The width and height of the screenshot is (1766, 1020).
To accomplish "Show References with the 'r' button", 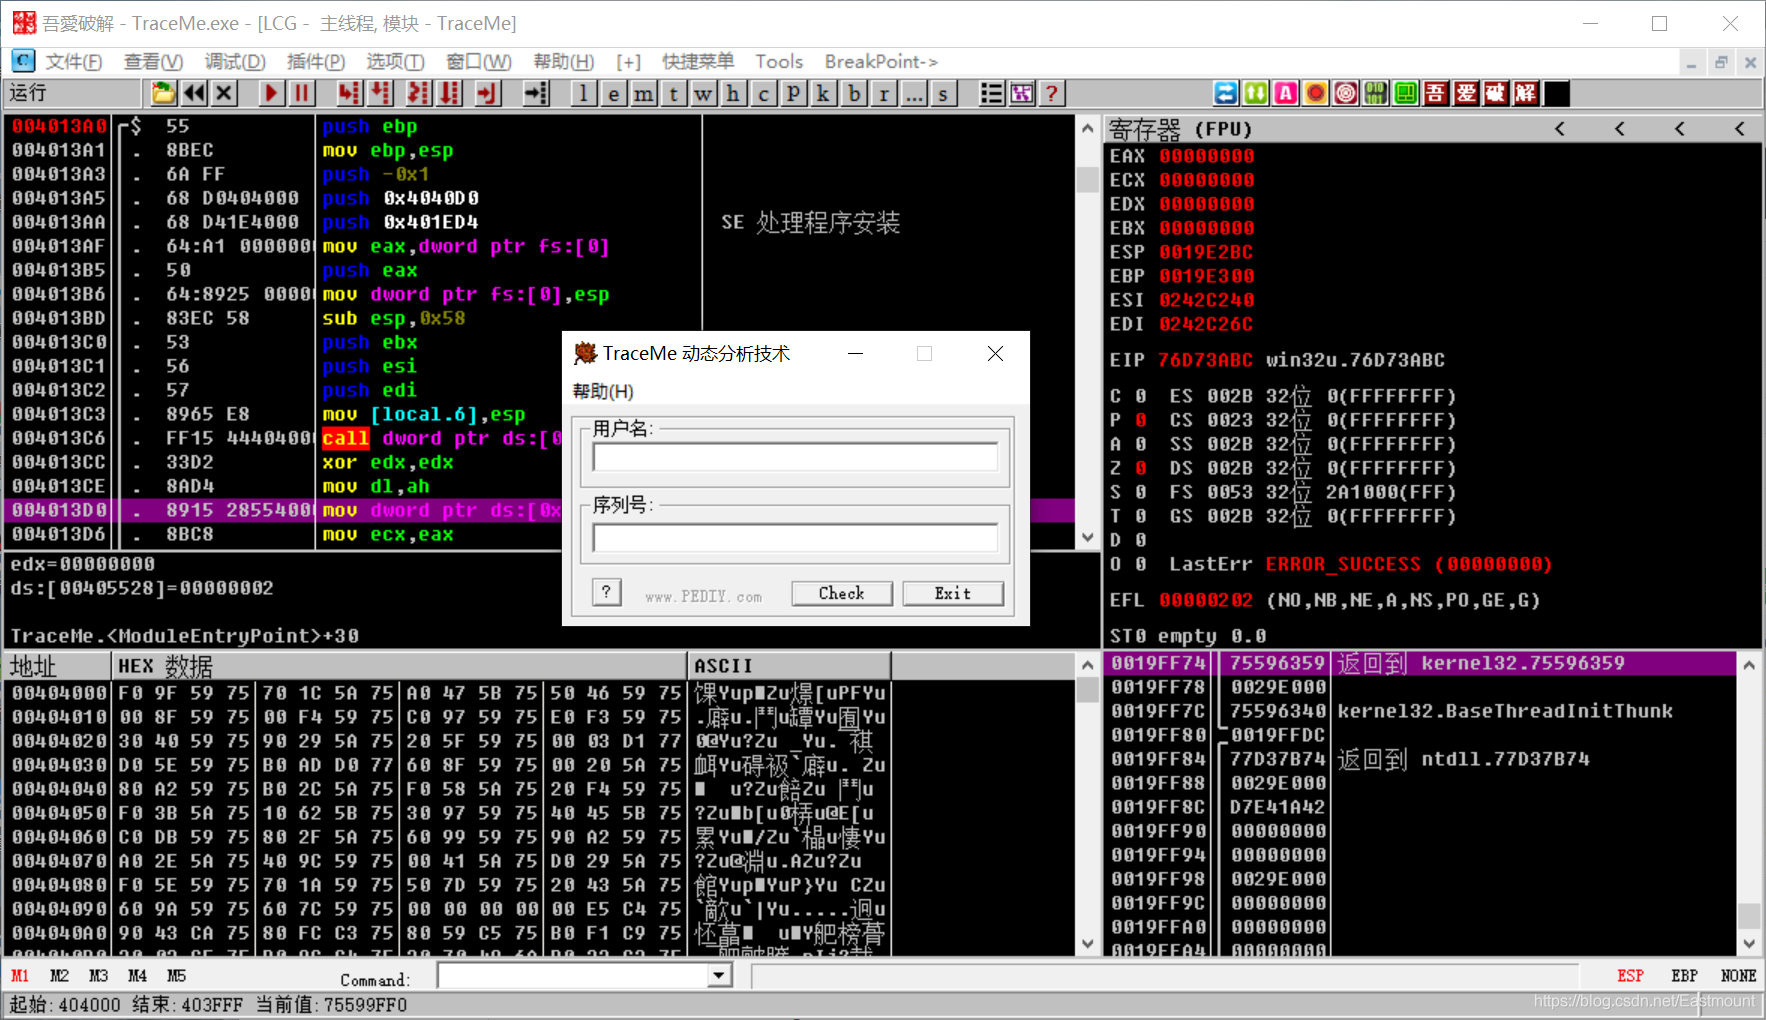I will pyautogui.click(x=884, y=93).
